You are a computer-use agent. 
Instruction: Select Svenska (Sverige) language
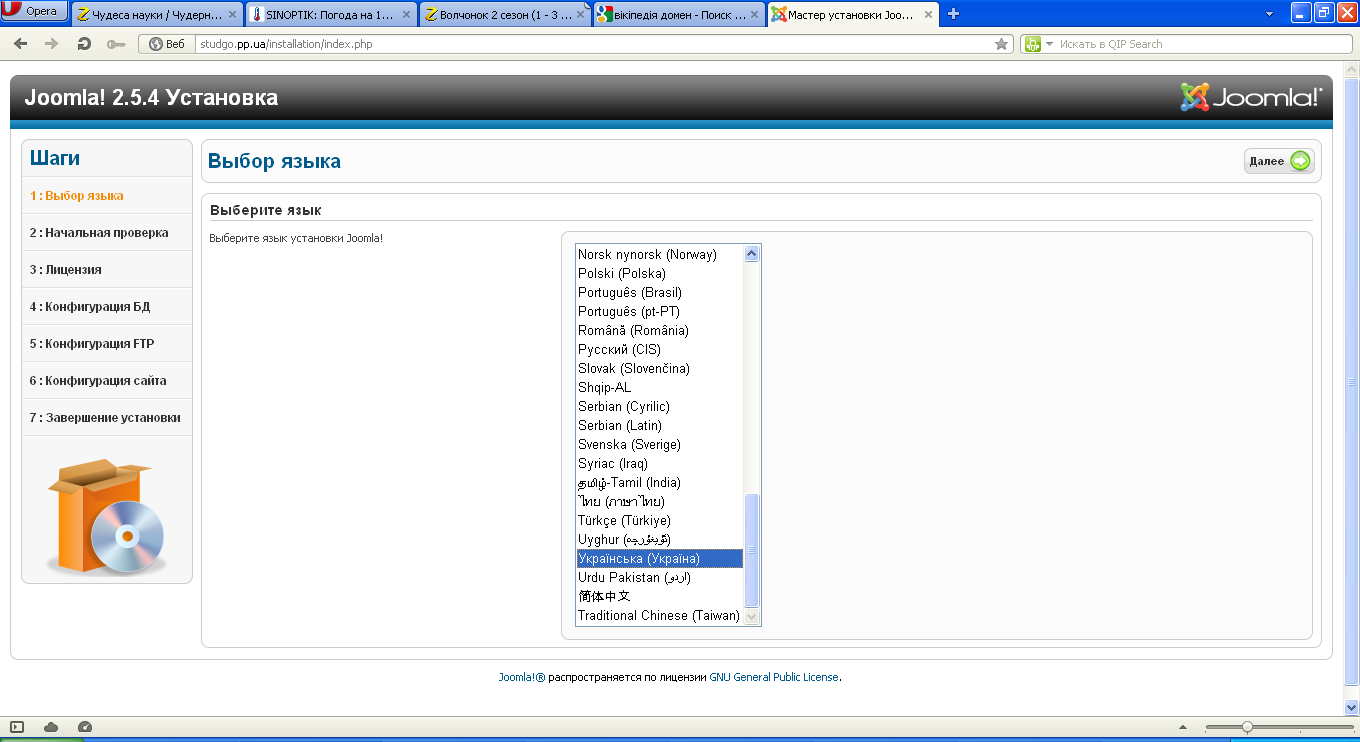[660, 445]
